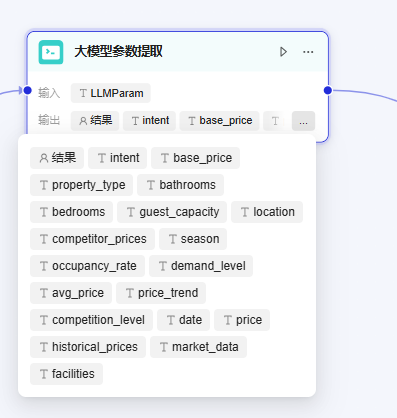Select the season parameter chip

pos(193,239)
